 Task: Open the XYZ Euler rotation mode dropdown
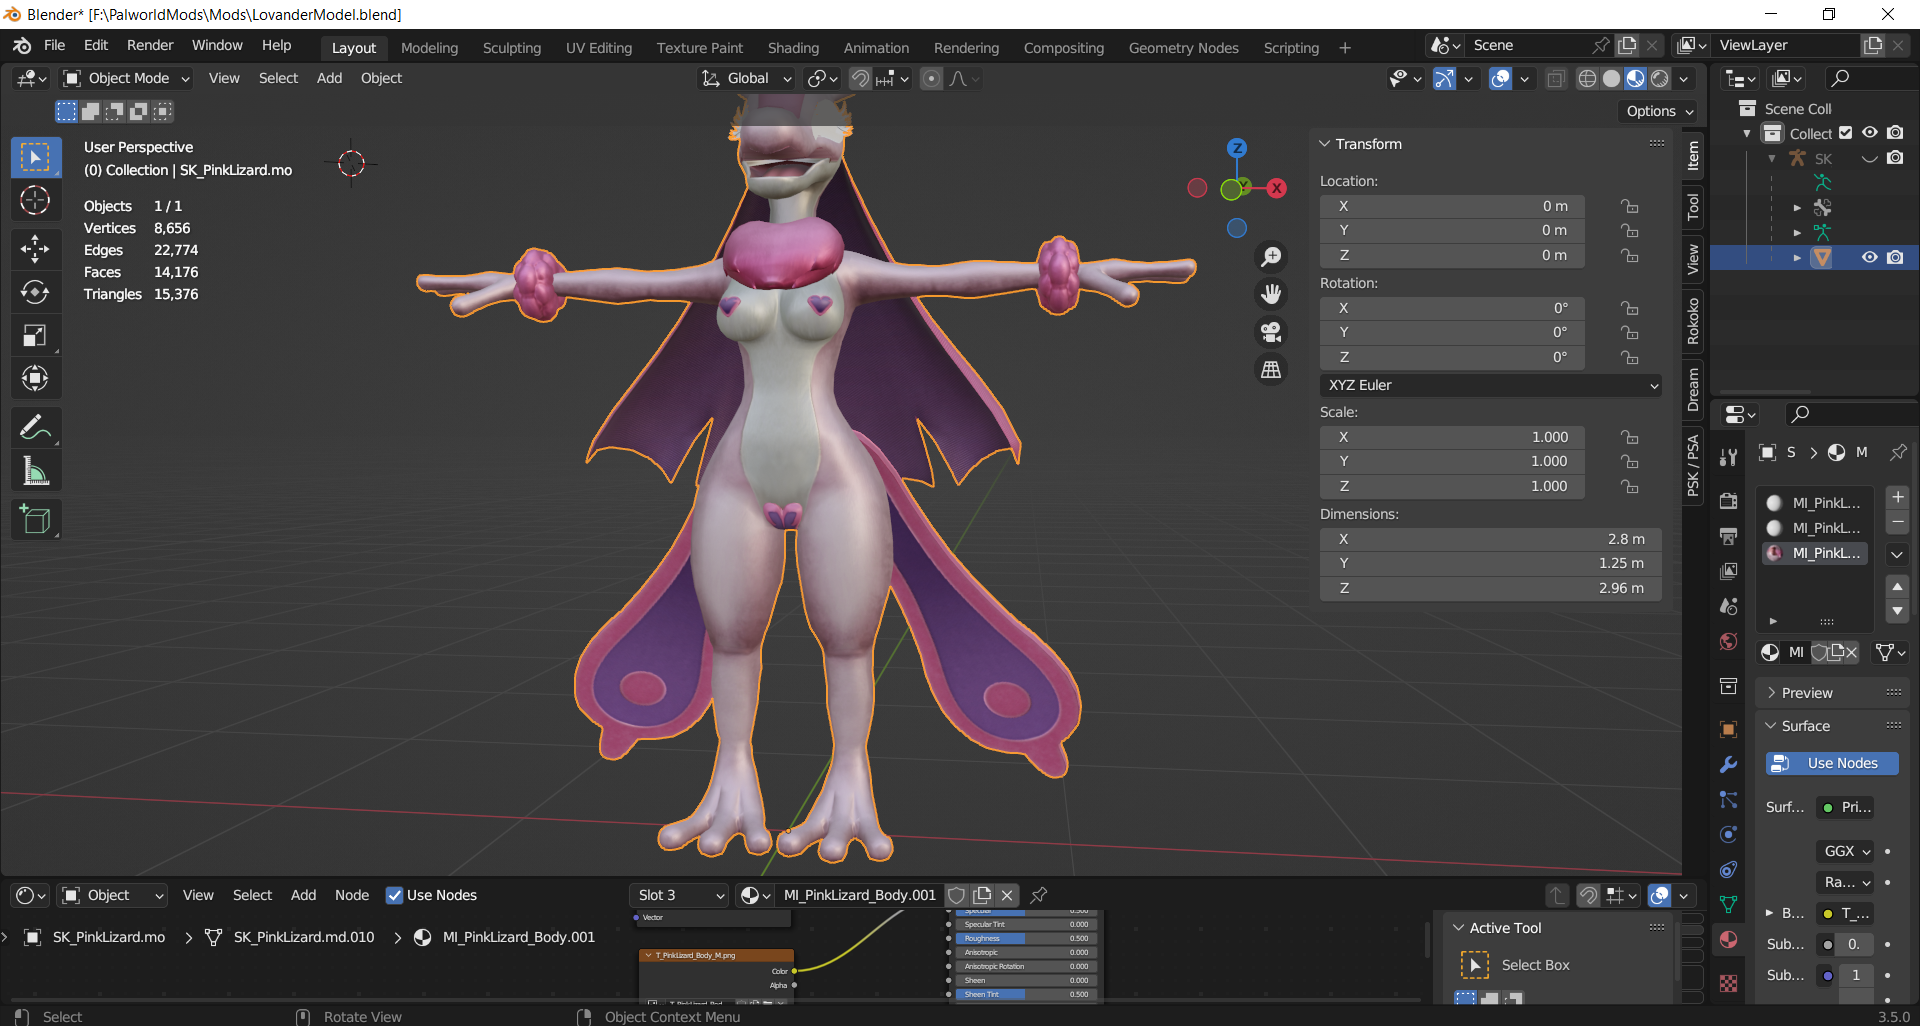coord(1490,385)
